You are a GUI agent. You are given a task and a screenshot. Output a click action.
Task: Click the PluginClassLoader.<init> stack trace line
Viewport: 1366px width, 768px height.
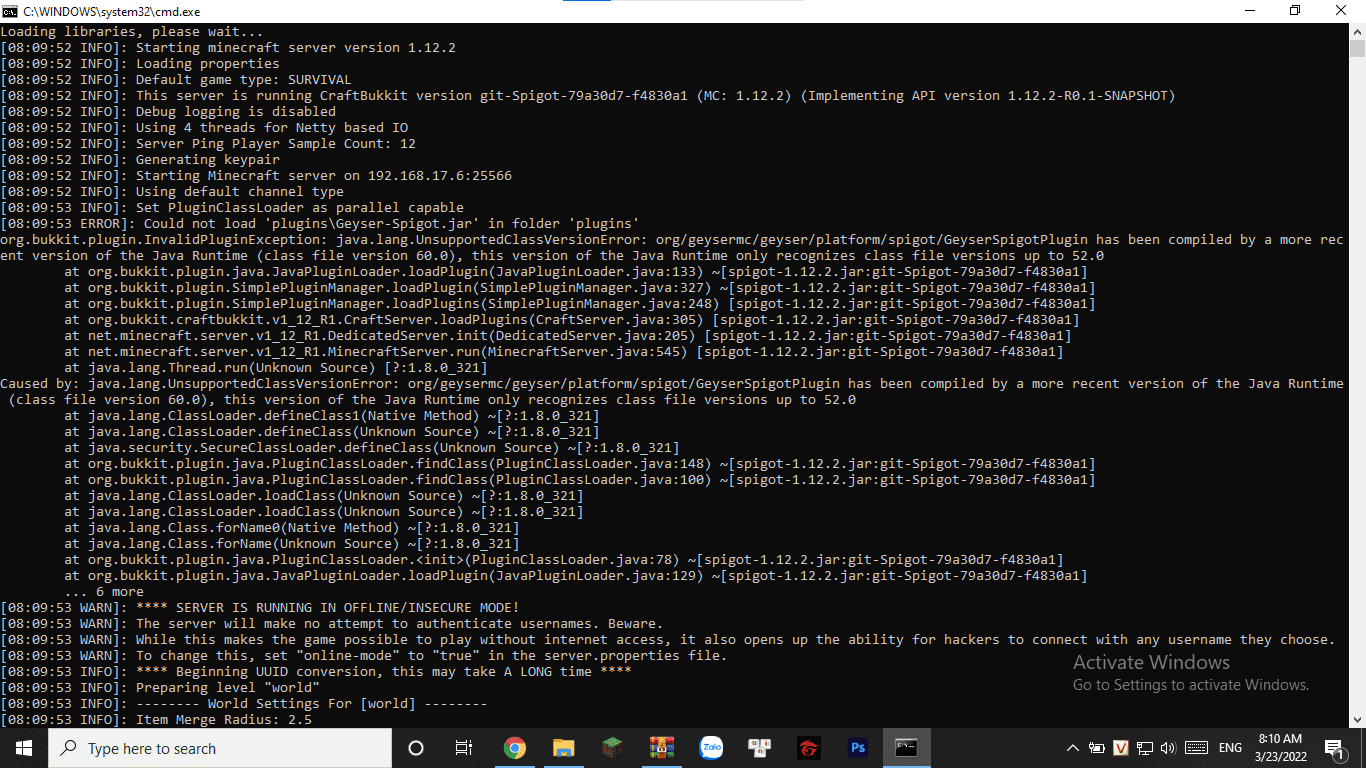[564, 560]
